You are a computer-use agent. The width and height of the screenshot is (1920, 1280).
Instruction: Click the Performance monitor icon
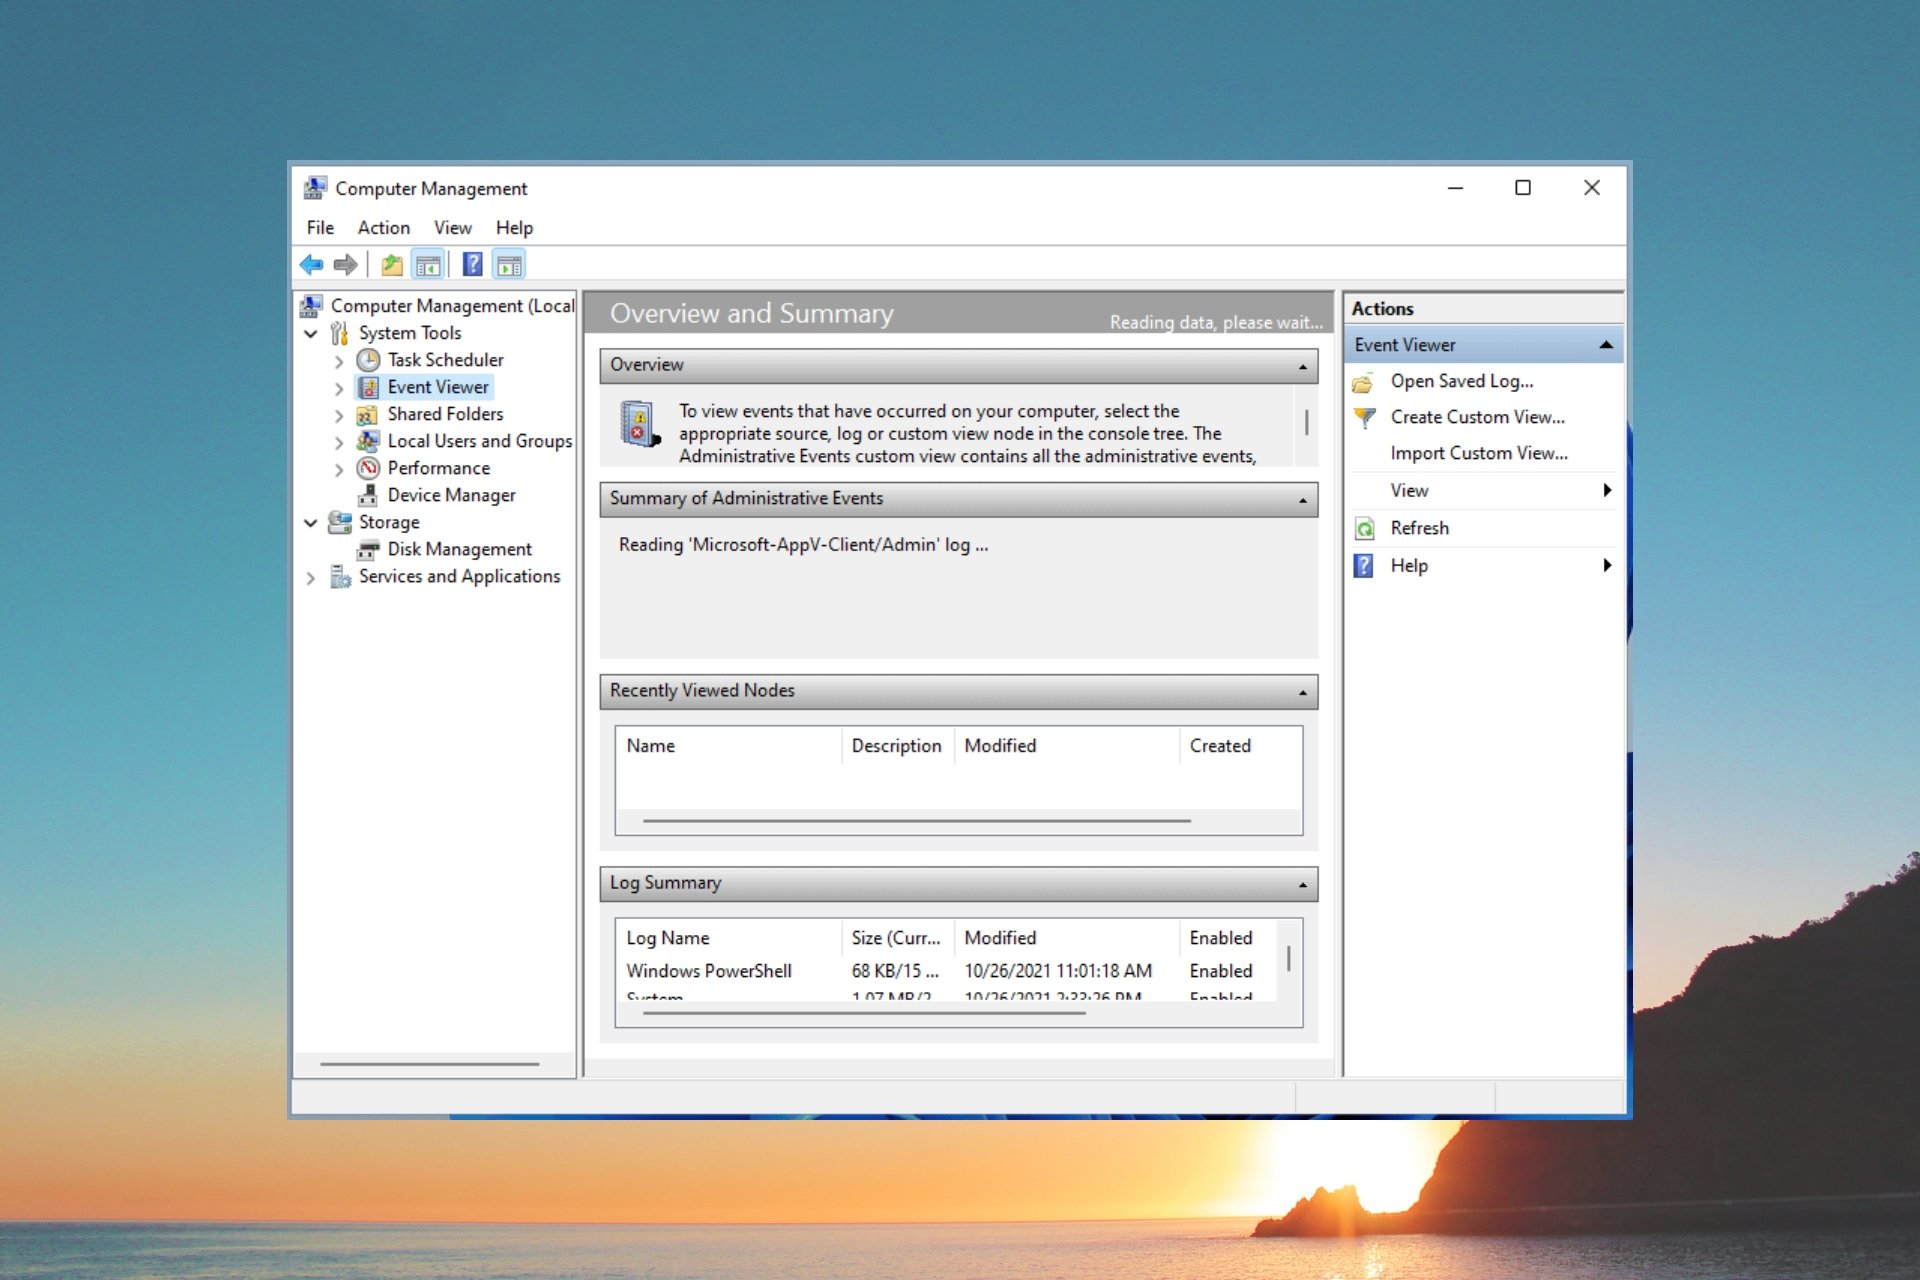[x=369, y=468]
